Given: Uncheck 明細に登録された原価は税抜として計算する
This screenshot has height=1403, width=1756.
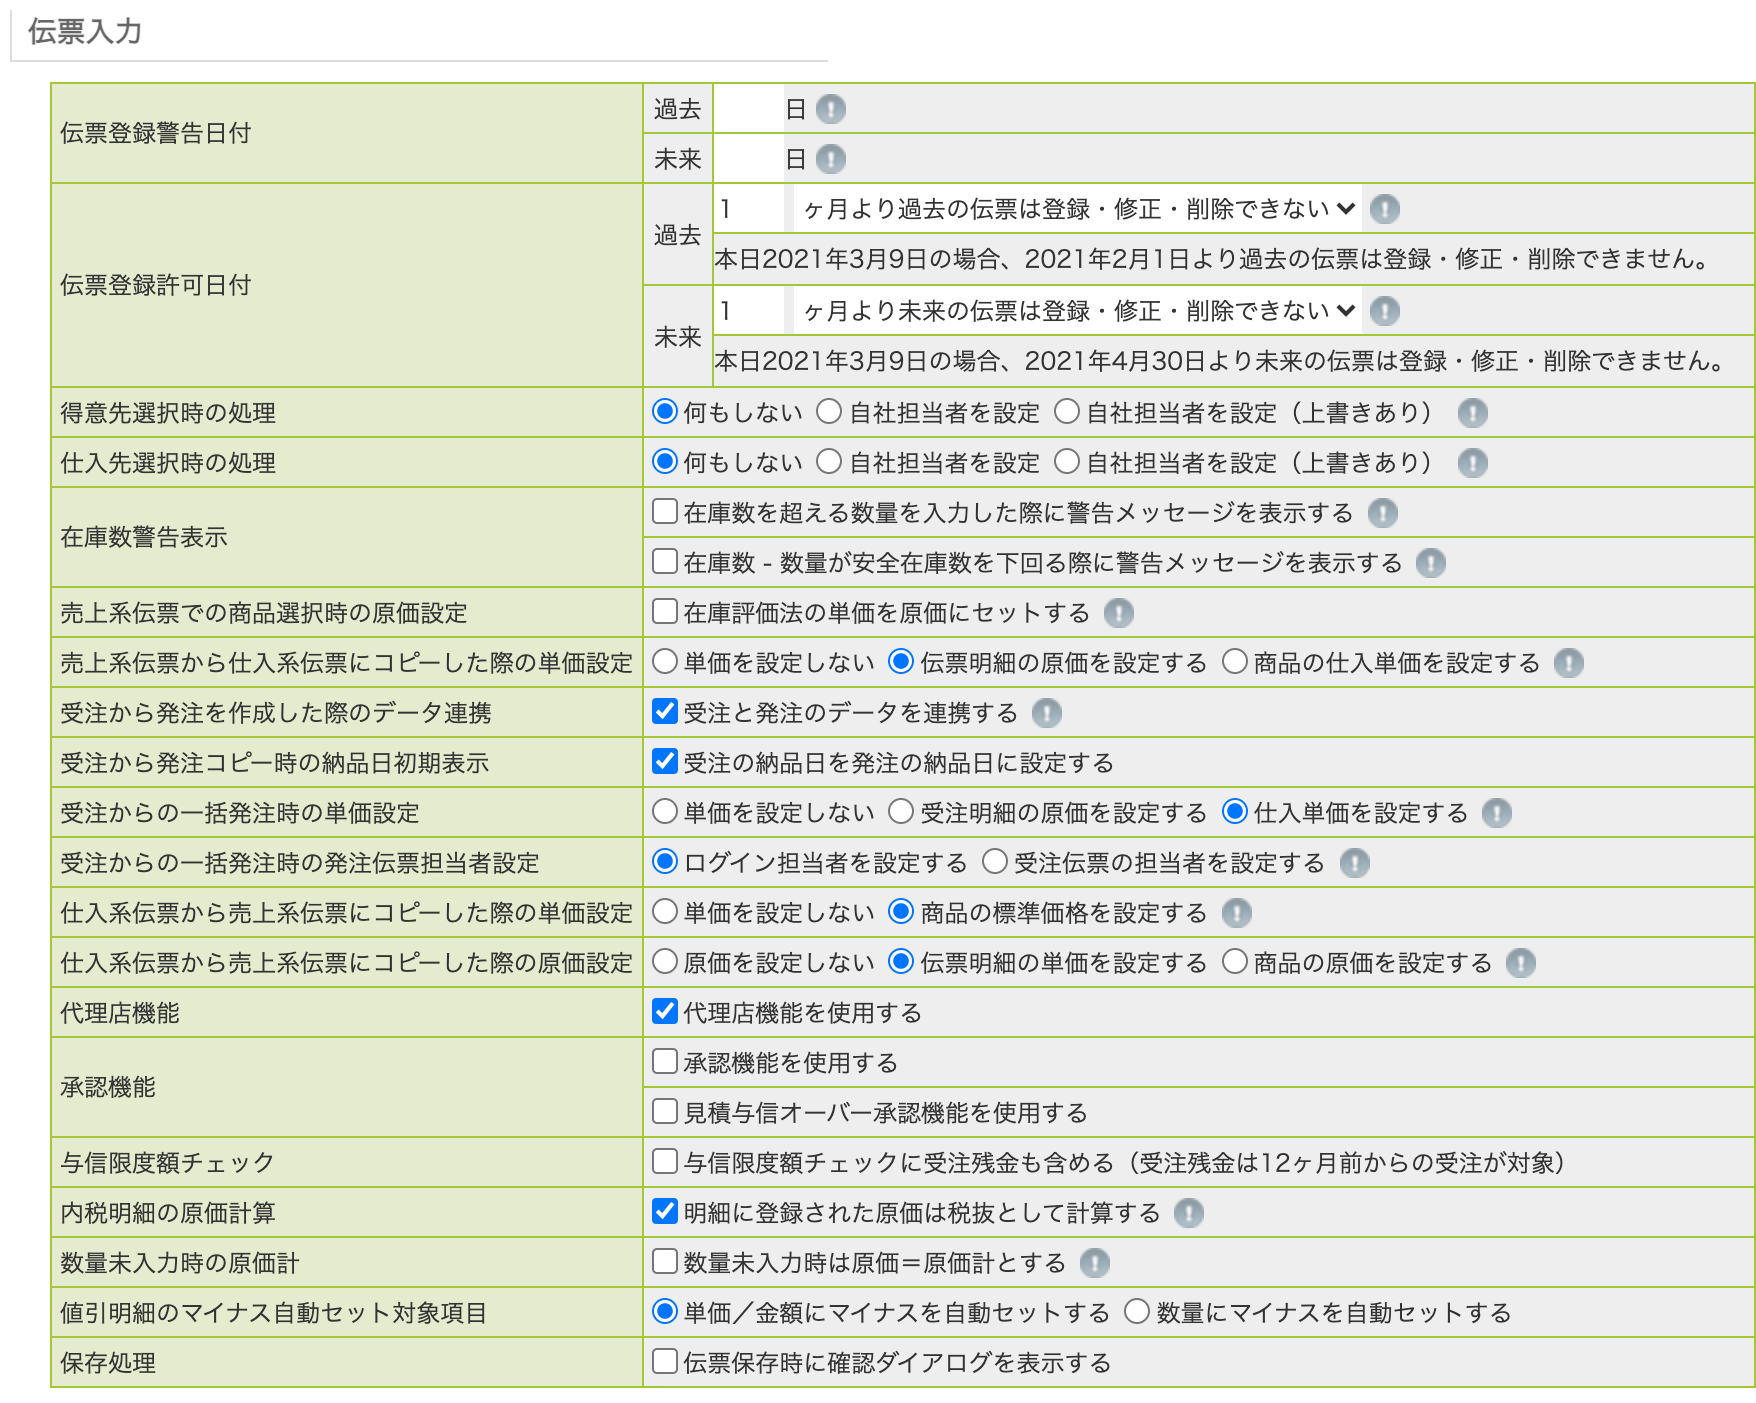Looking at the screenshot, I should coord(665,1211).
